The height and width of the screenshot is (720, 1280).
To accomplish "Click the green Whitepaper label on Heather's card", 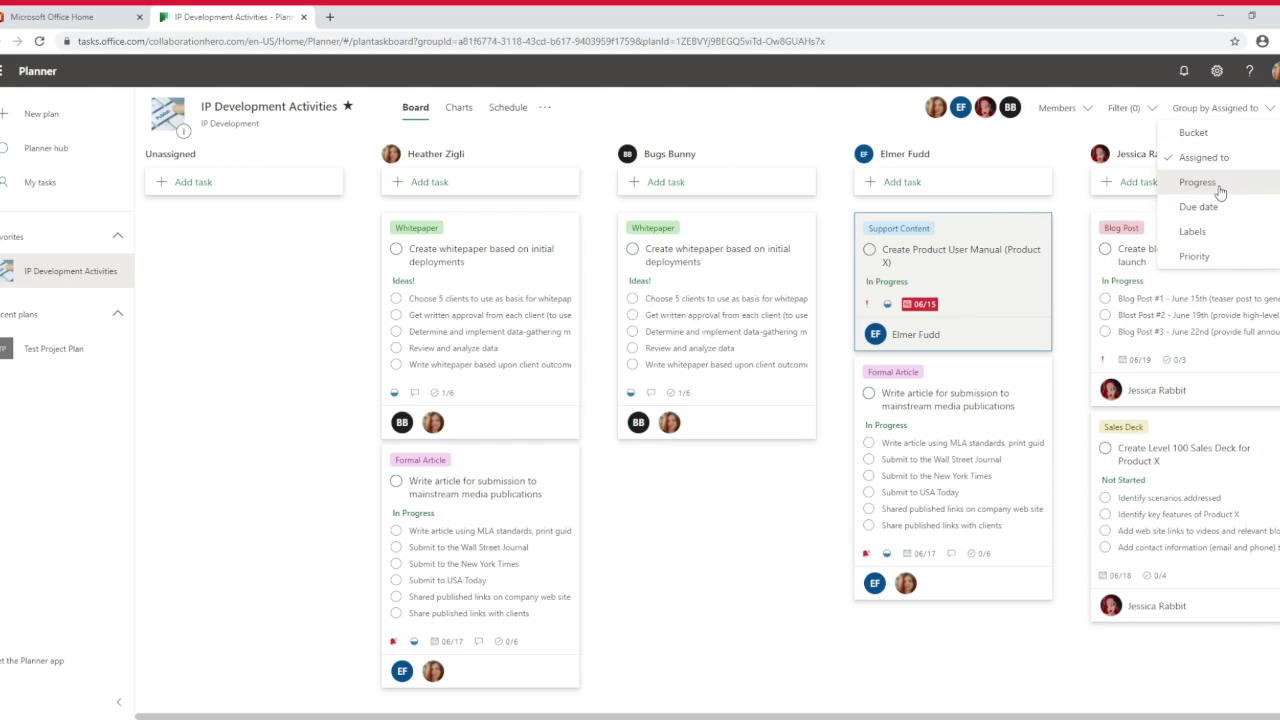I will pos(417,228).
